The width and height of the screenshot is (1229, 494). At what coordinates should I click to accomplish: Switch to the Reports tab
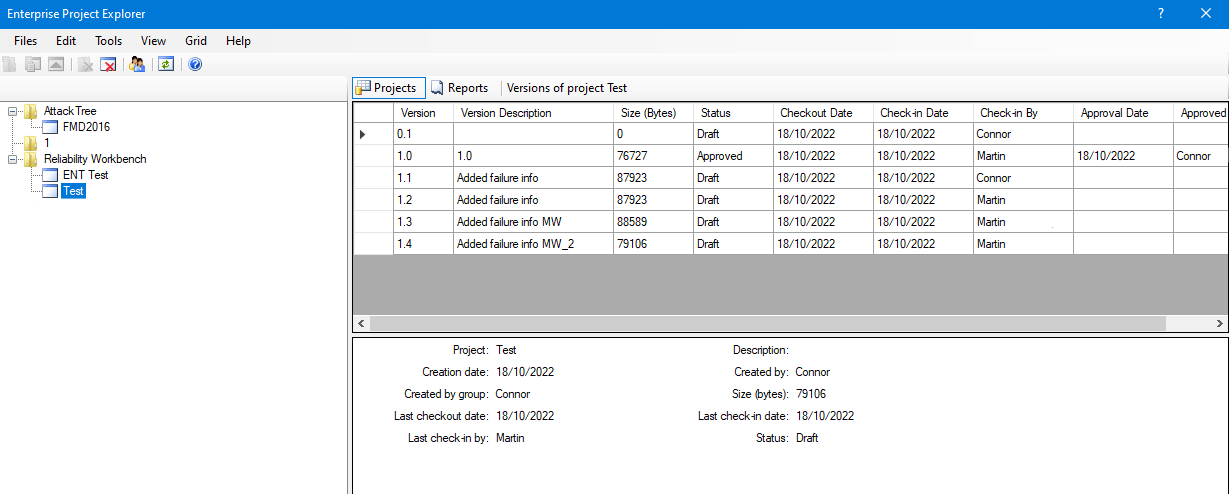tap(460, 88)
